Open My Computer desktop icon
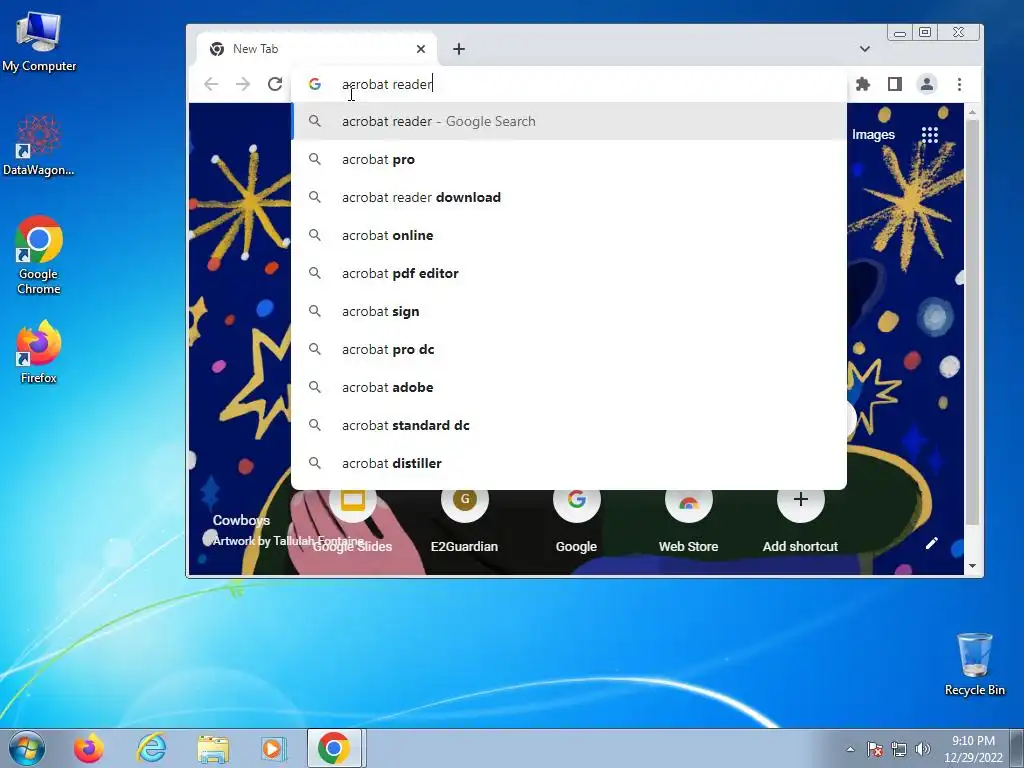The width and height of the screenshot is (1024, 768). pos(39,42)
